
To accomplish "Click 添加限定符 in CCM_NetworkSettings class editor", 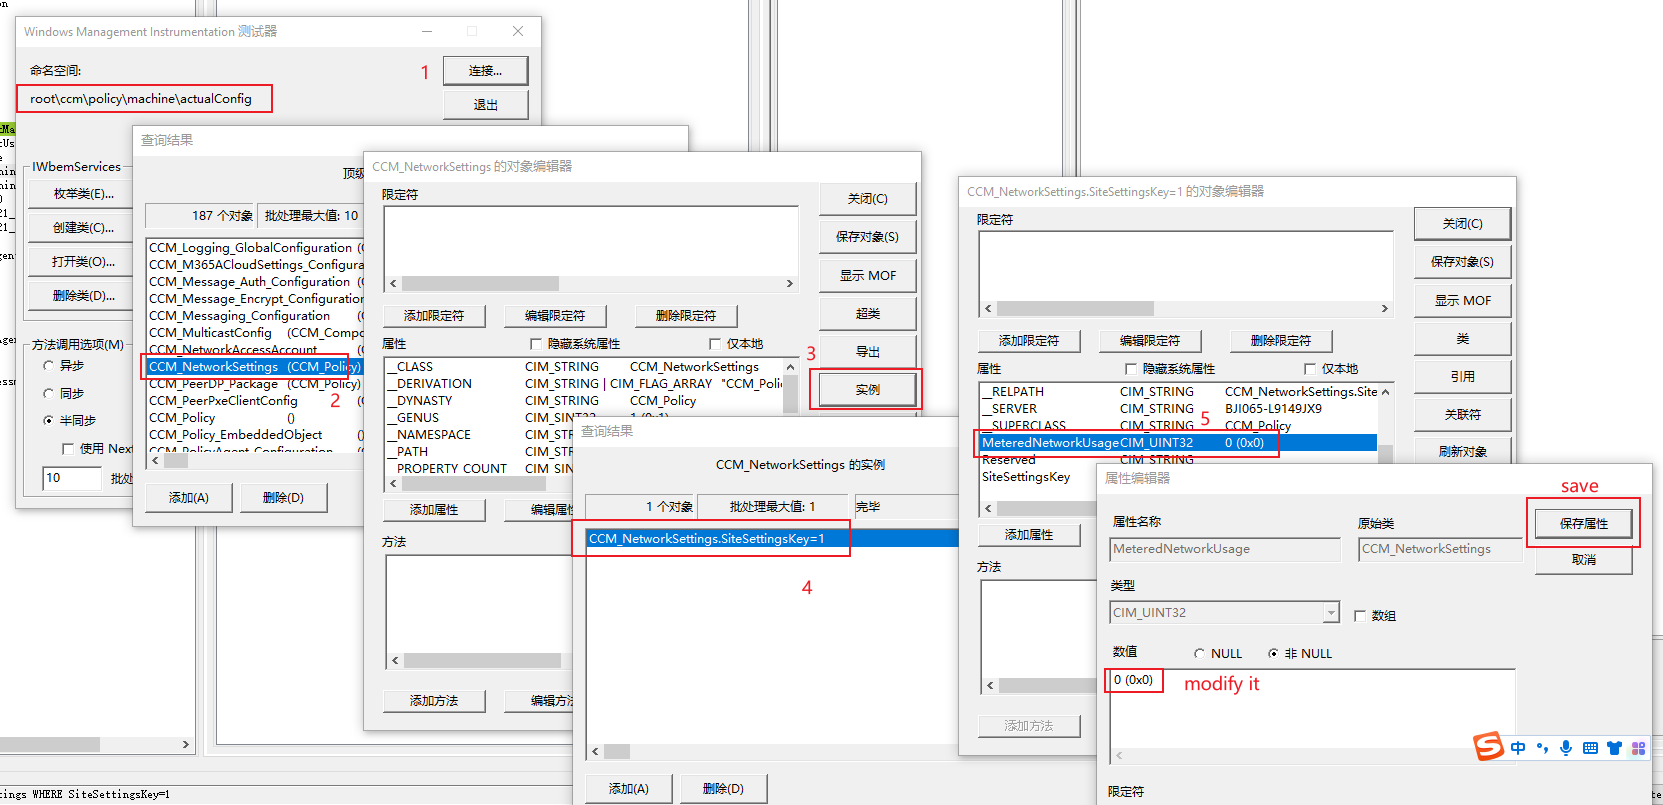I will click(x=434, y=316).
